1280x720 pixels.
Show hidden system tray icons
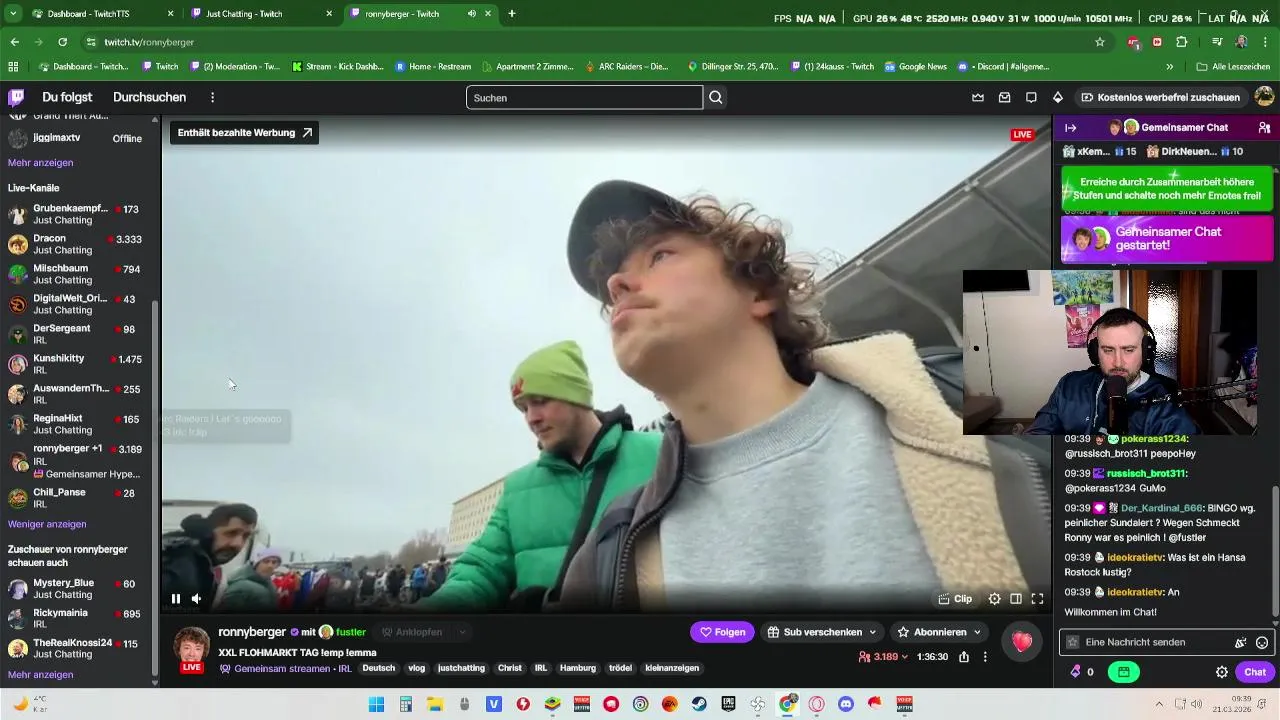1159,704
